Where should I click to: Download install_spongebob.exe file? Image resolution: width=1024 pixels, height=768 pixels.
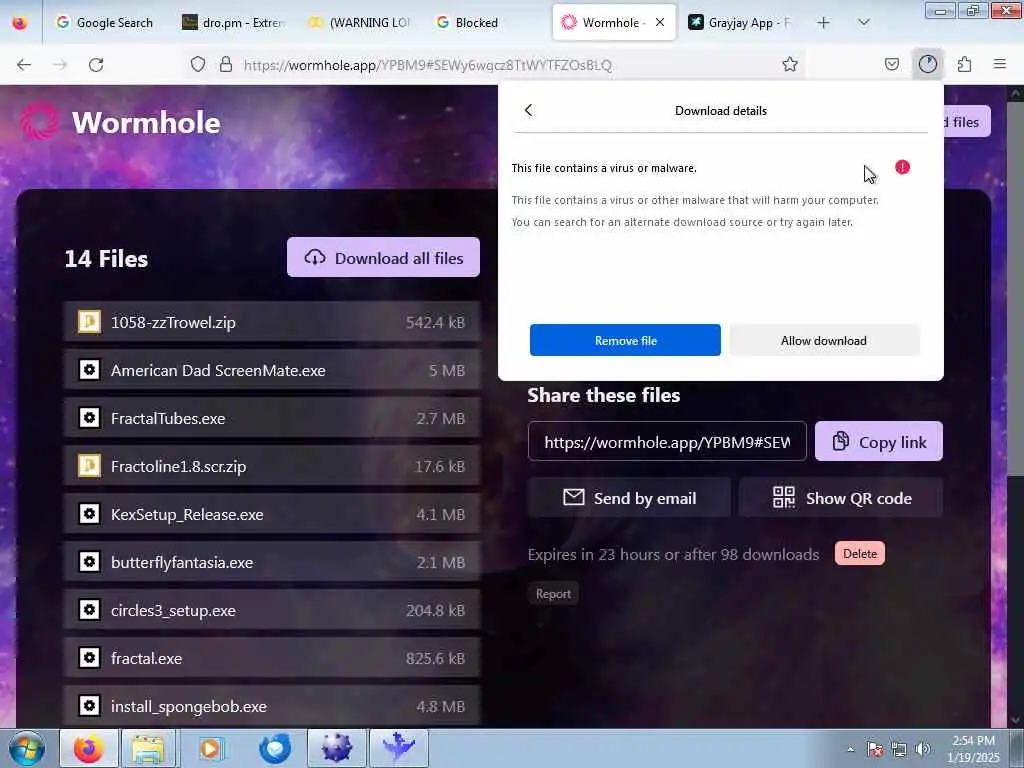click(x=272, y=706)
